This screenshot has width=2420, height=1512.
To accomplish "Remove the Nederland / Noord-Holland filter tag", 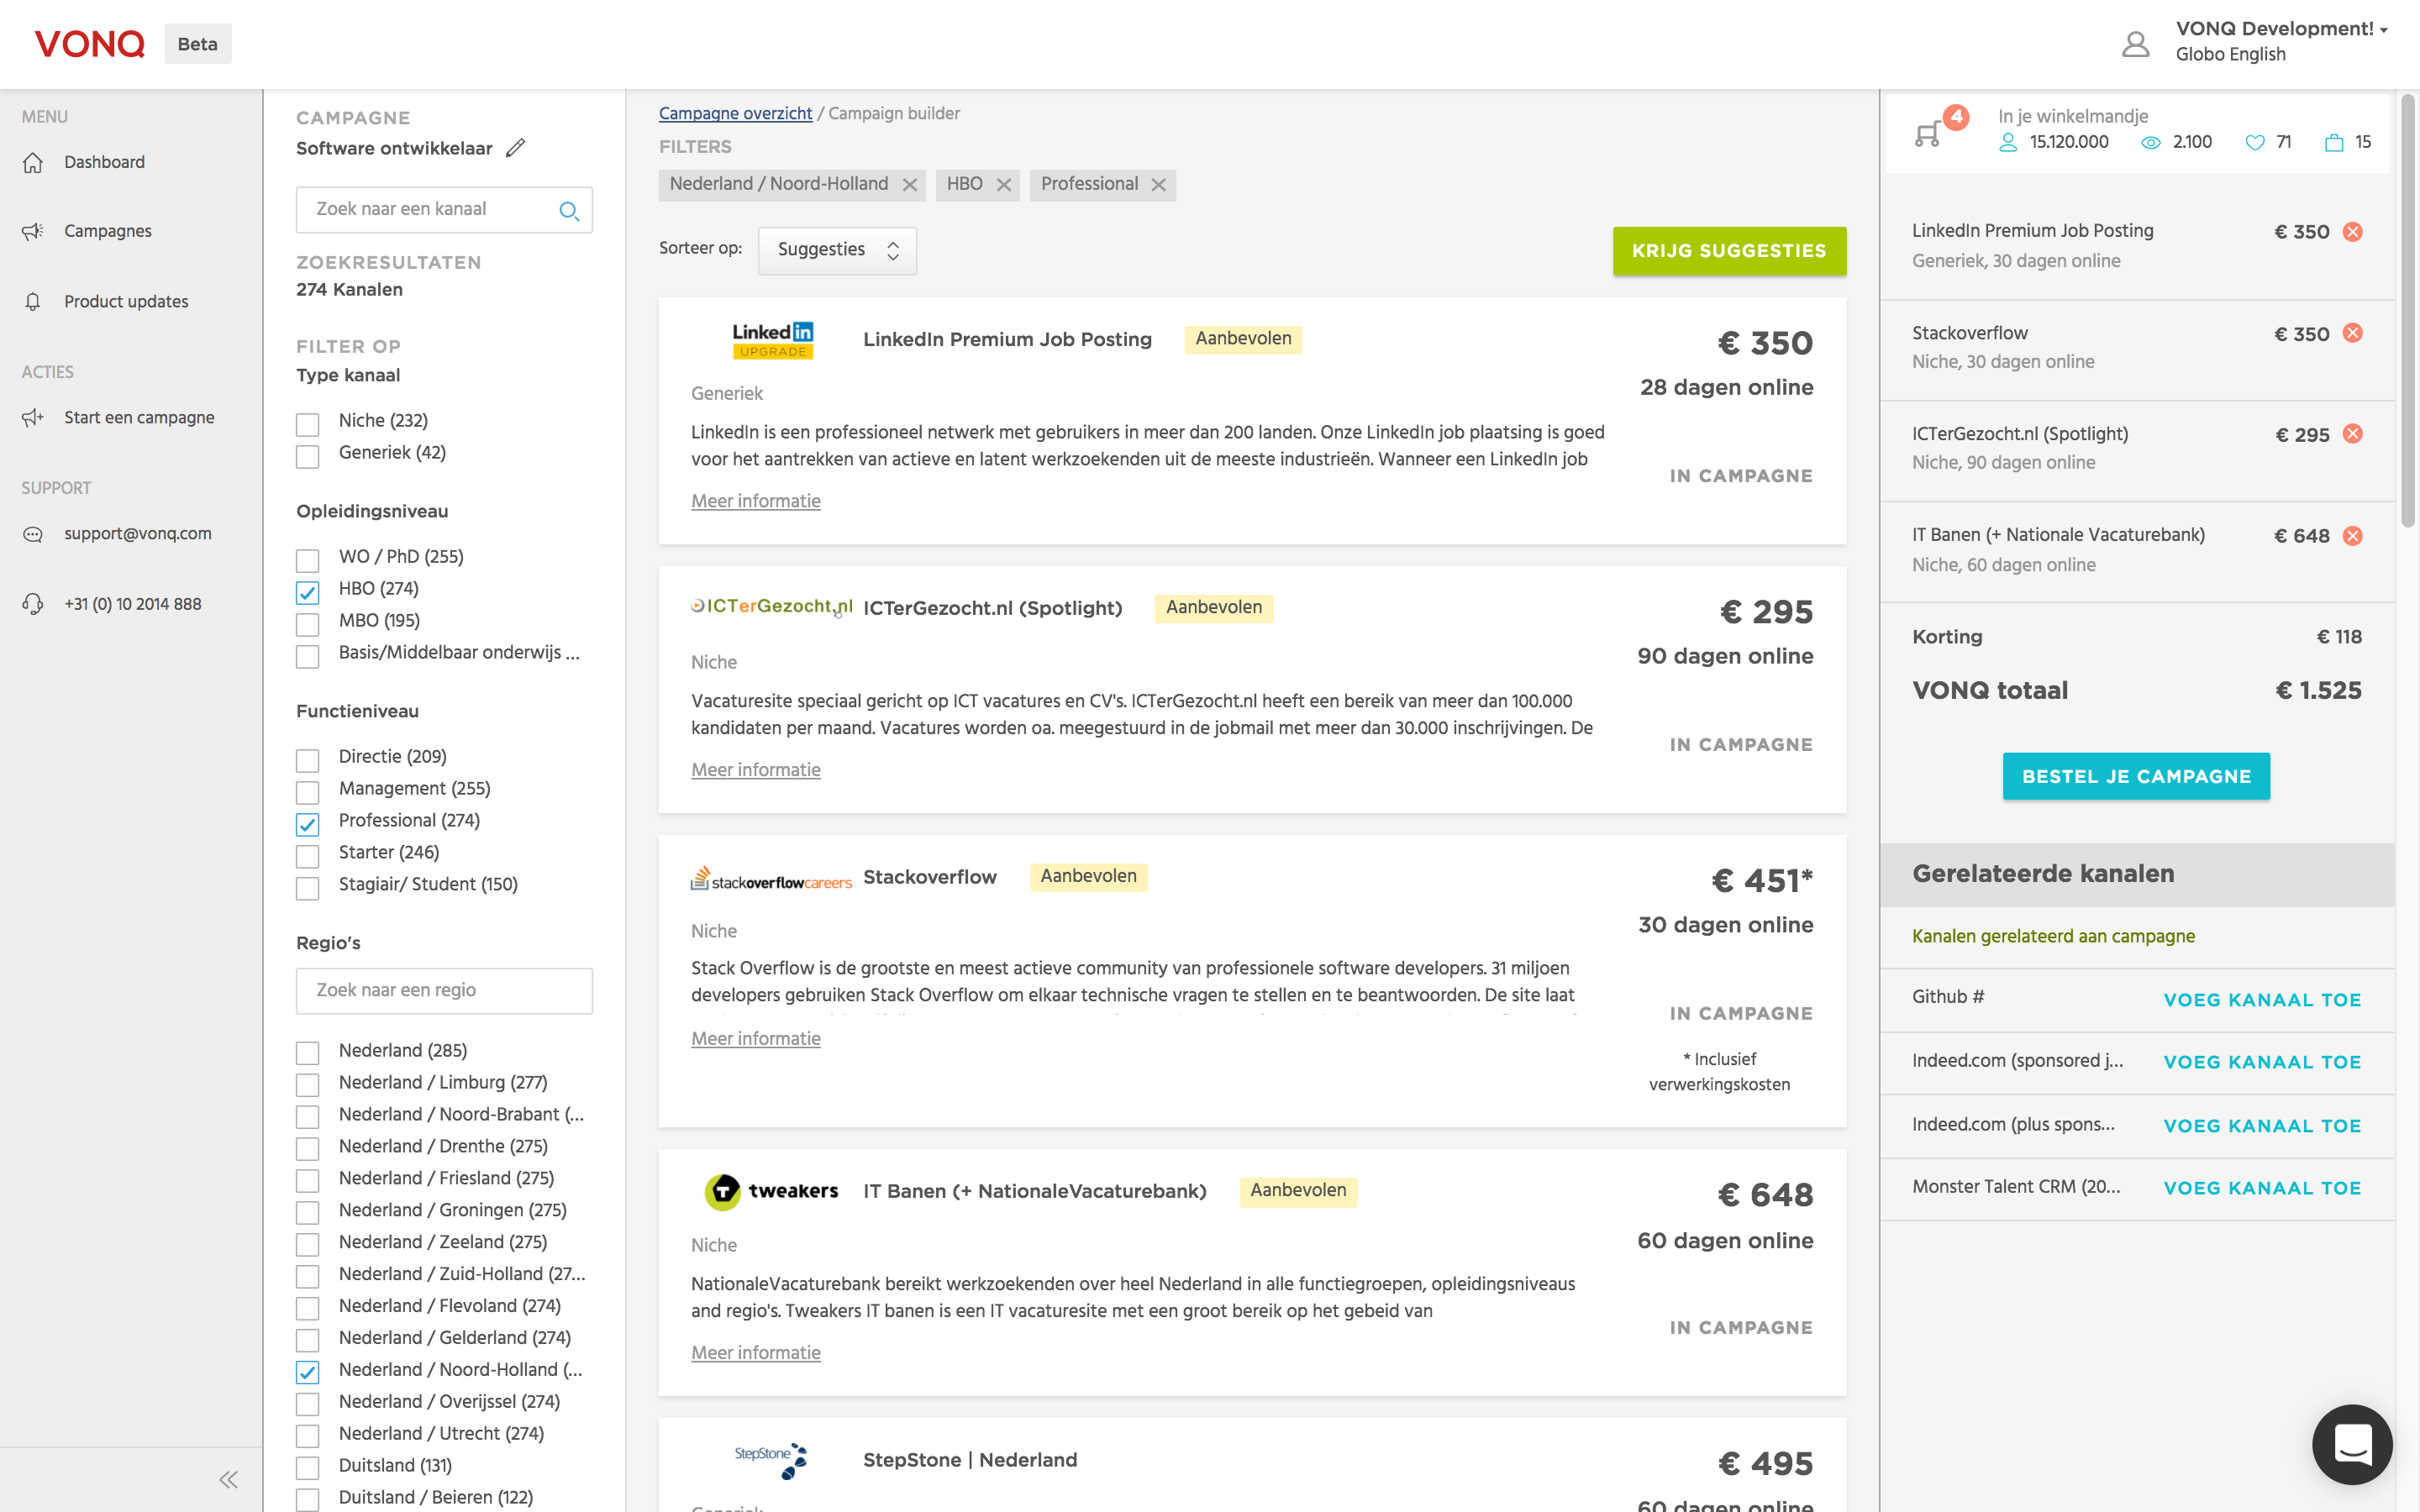I will coord(909,185).
